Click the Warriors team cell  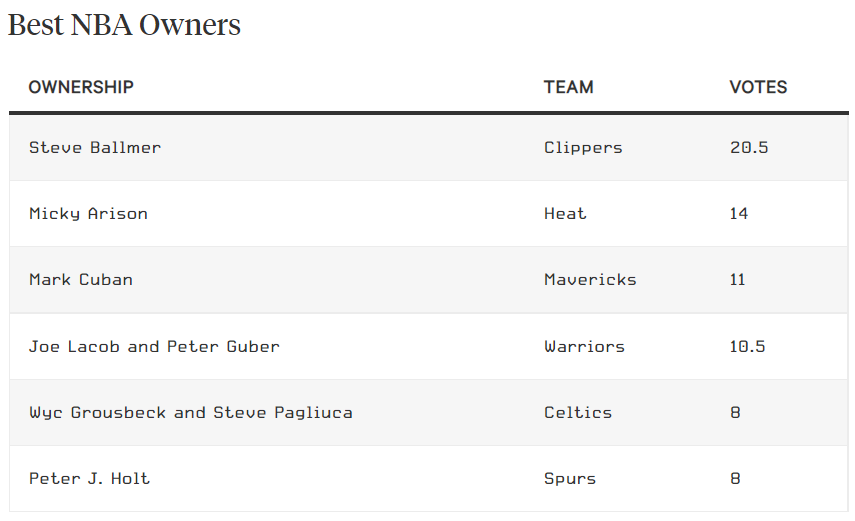click(x=584, y=346)
